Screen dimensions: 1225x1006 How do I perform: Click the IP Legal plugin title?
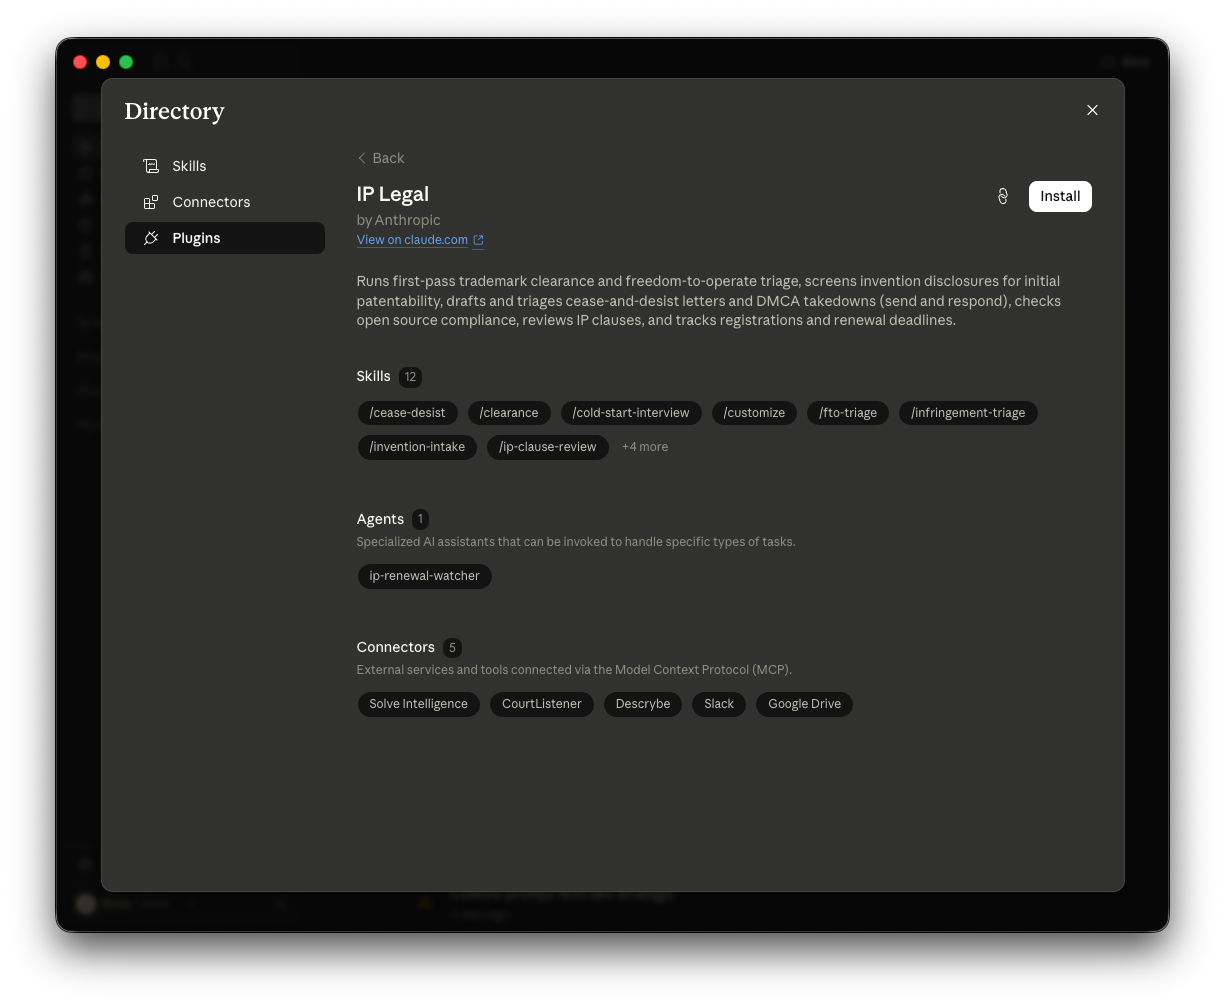tap(393, 194)
